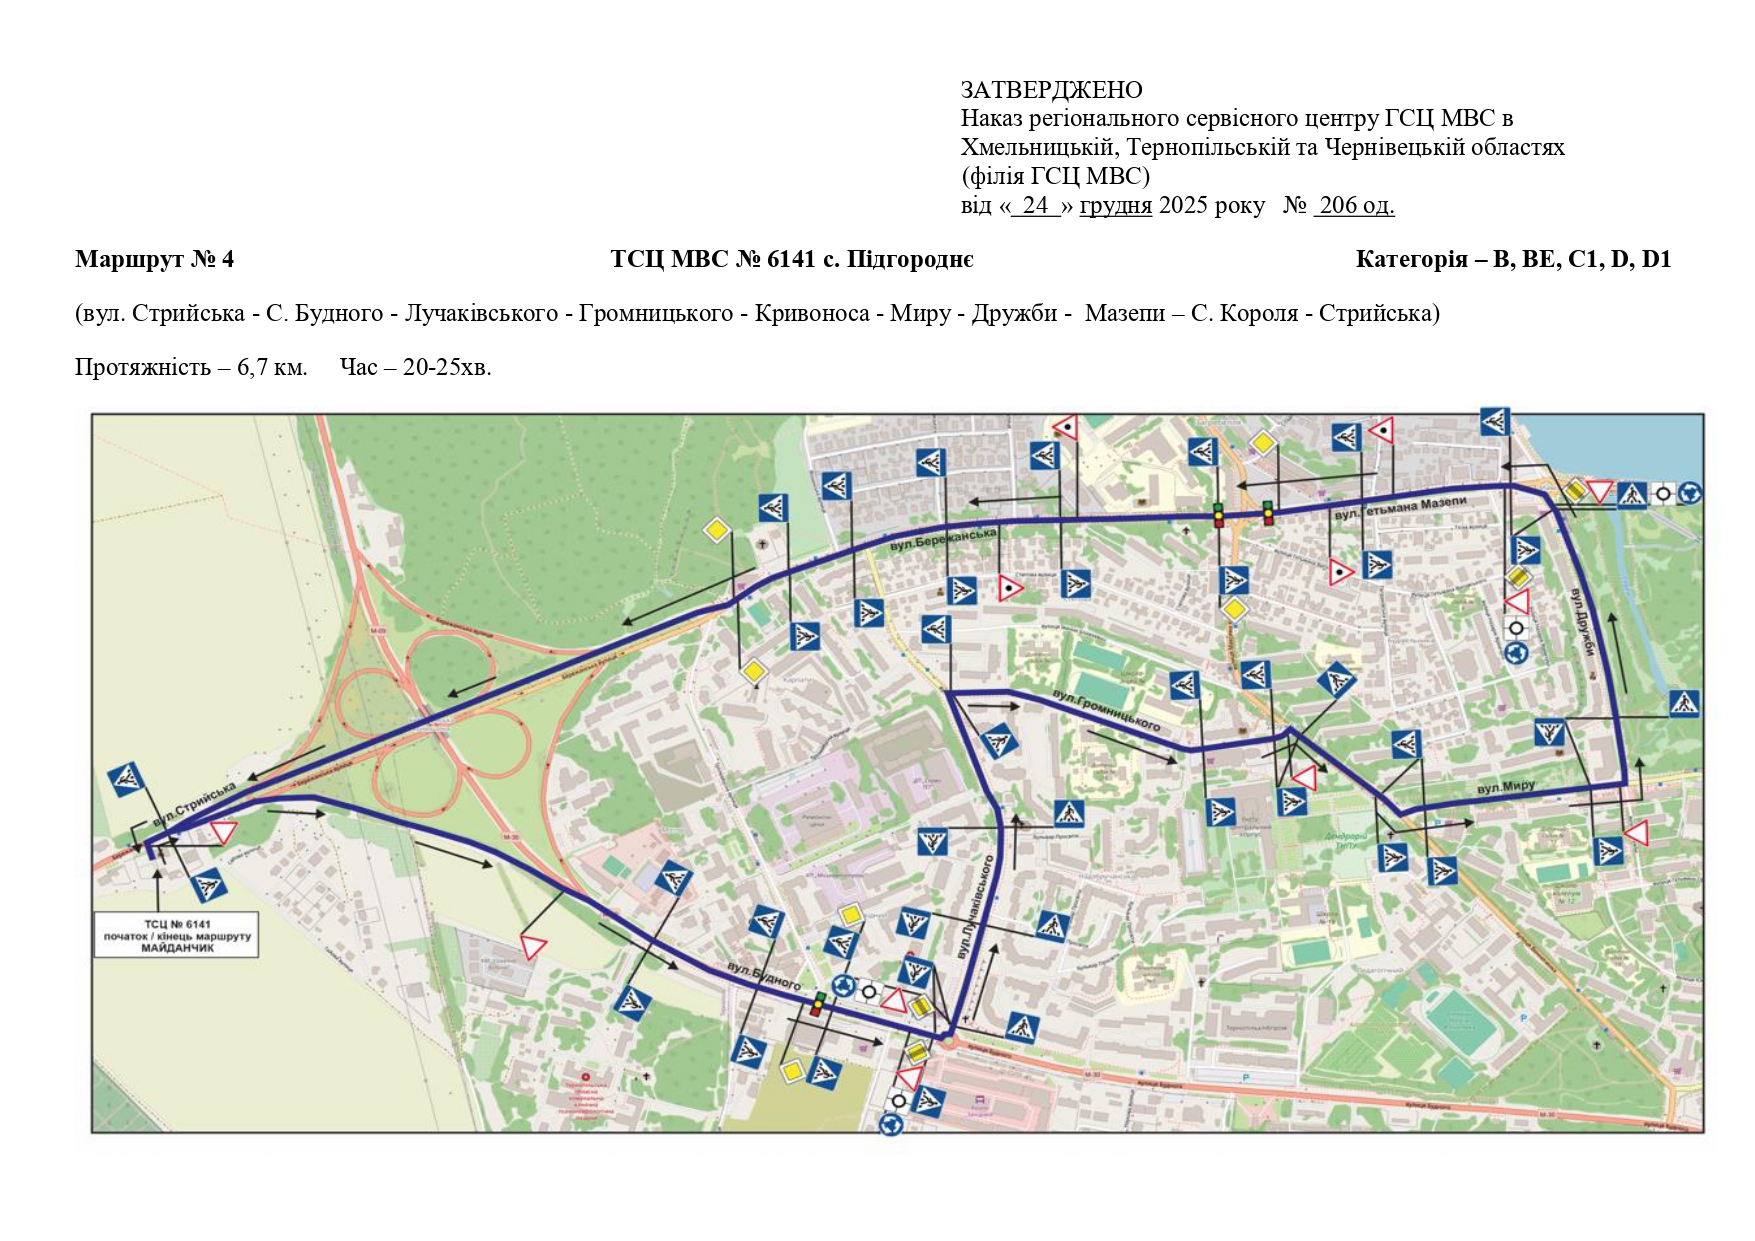Click the underlined order number 206 од.
1755x1241 pixels.
point(1354,205)
